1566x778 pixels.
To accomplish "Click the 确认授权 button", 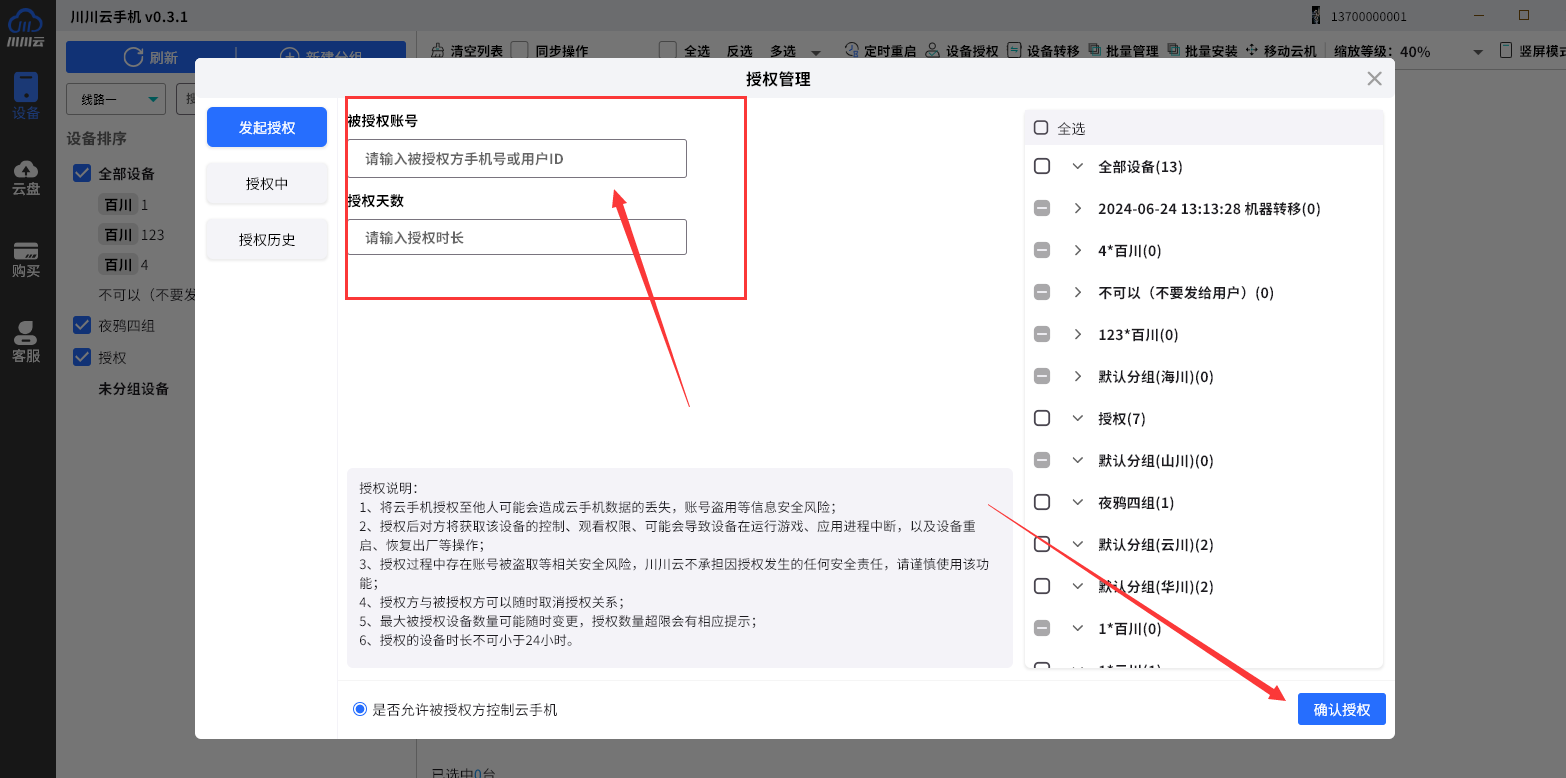I will 1341,709.
